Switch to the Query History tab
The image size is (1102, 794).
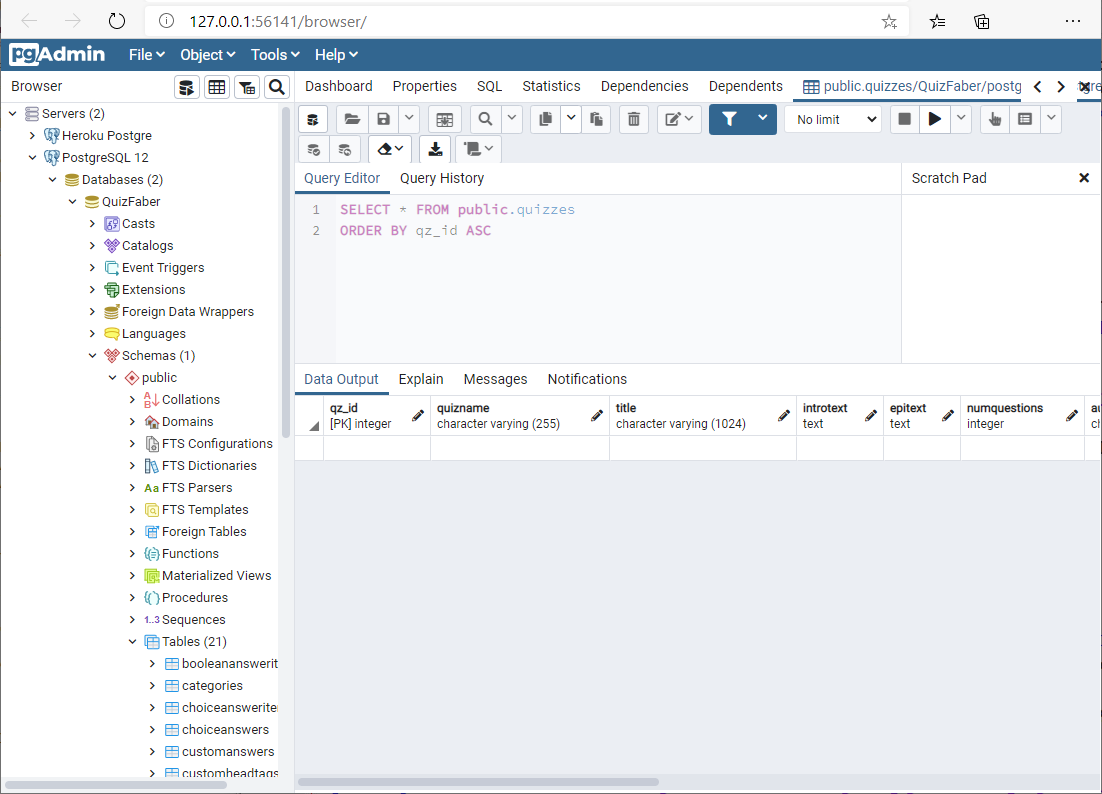441,178
